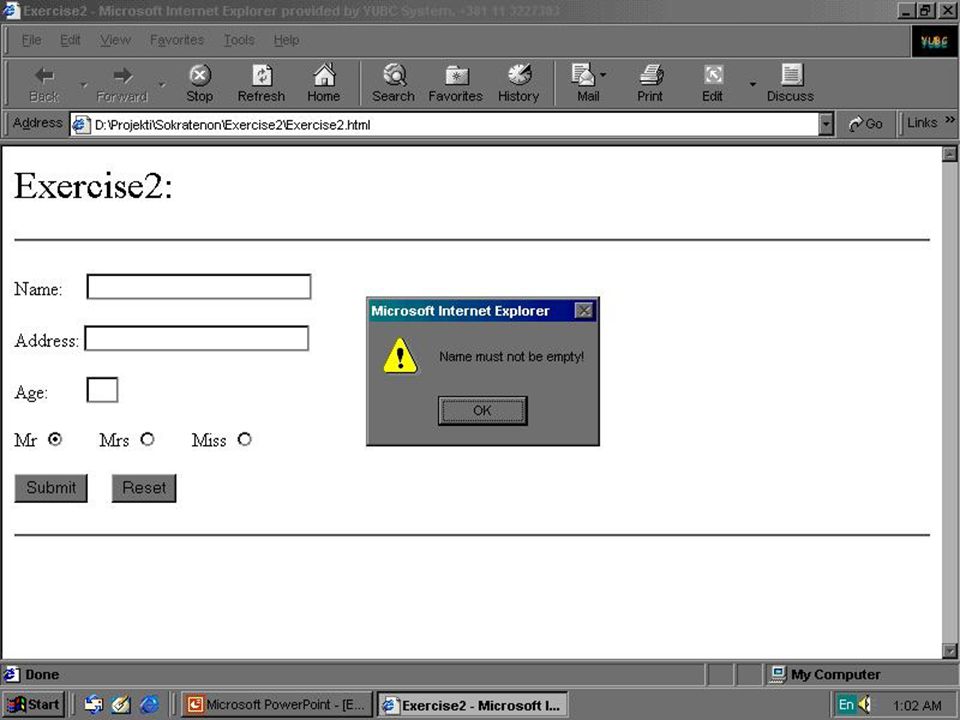
Task: Click the page icon in the address bar
Action: pos(81,125)
